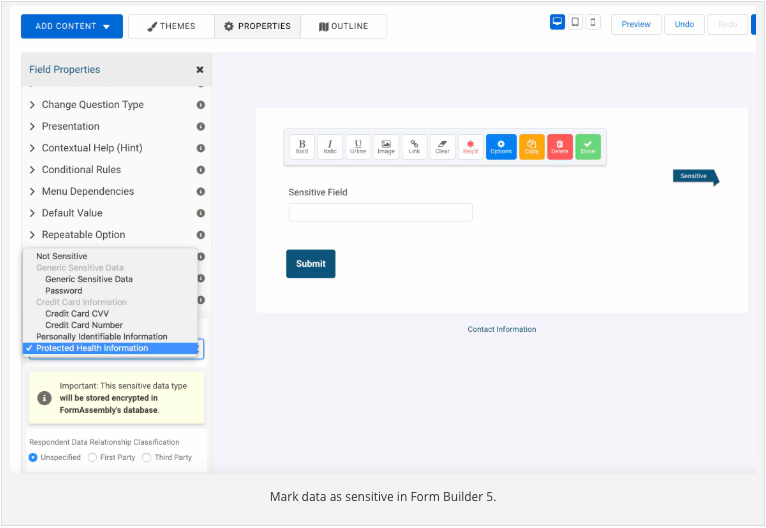Select First Party radio button
This screenshot has width=766, height=528.
point(92,458)
